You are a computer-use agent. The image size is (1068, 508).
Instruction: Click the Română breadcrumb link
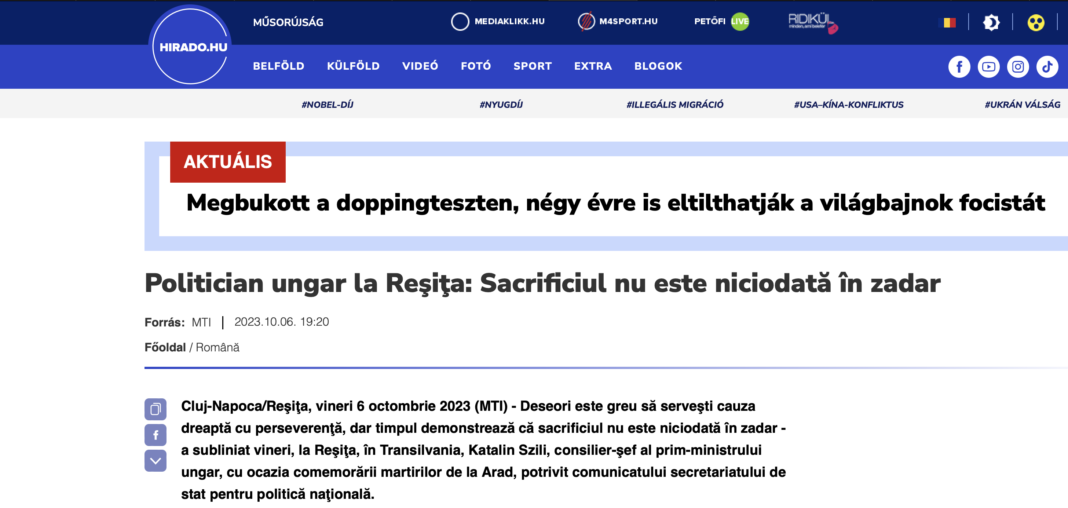[x=218, y=347]
